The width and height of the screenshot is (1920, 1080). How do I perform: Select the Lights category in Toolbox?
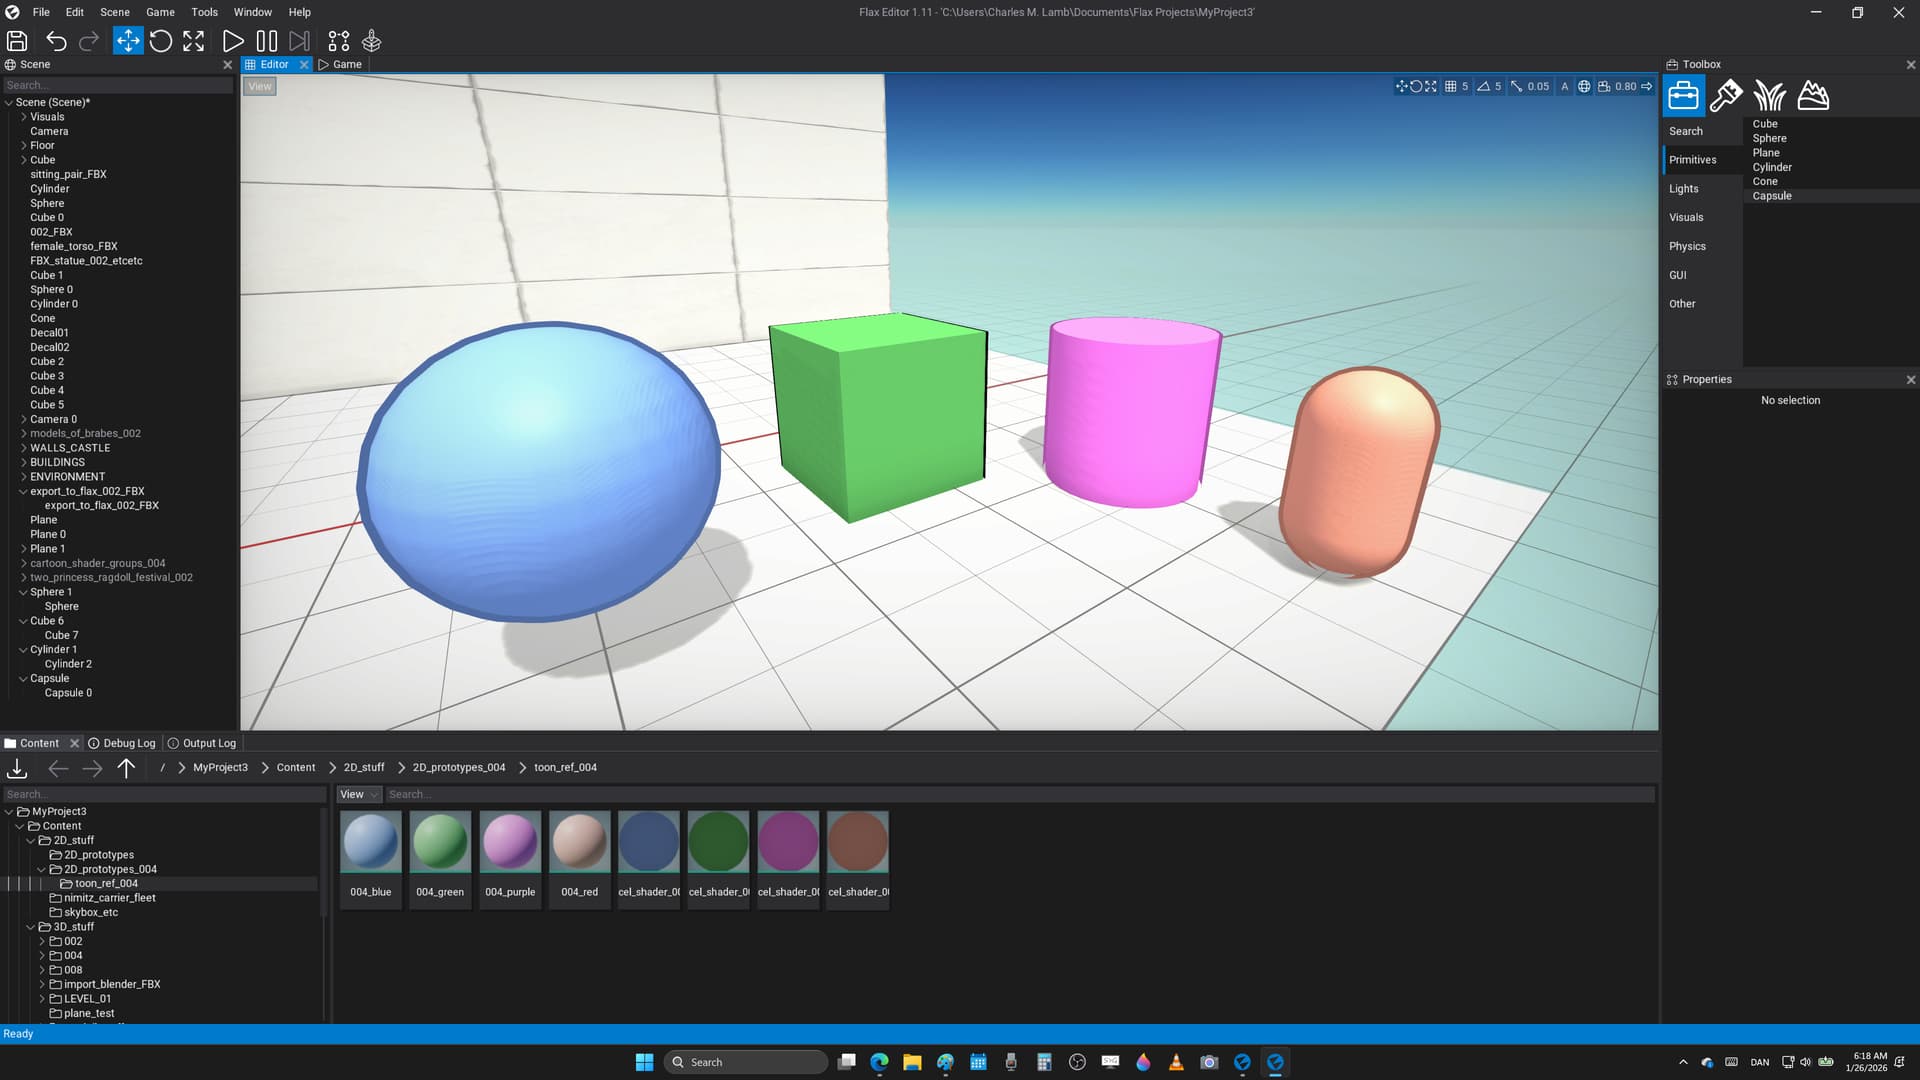click(1684, 189)
